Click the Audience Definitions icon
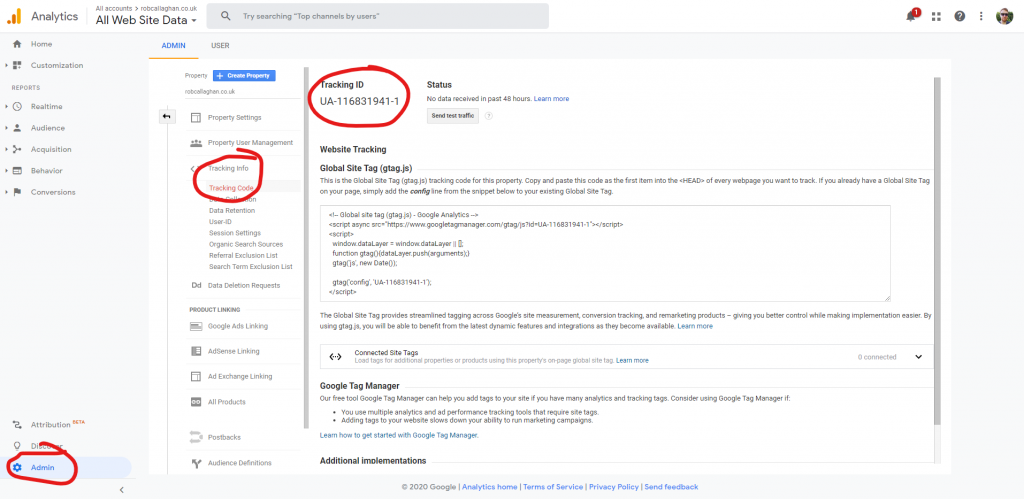 [195, 463]
